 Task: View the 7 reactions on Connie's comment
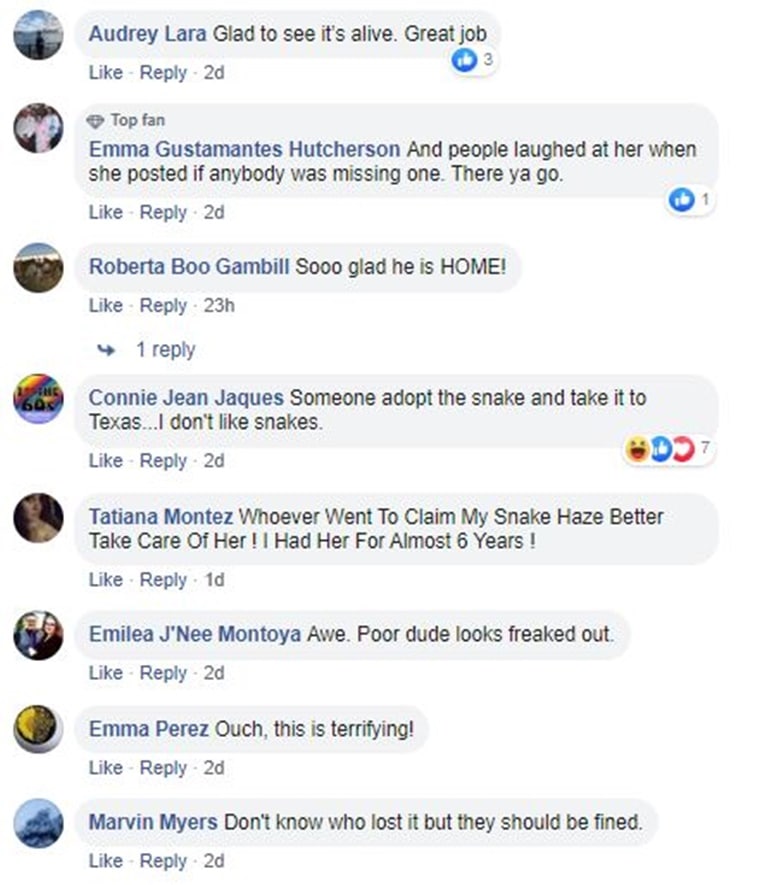pyautogui.click(x=669, y=449)
